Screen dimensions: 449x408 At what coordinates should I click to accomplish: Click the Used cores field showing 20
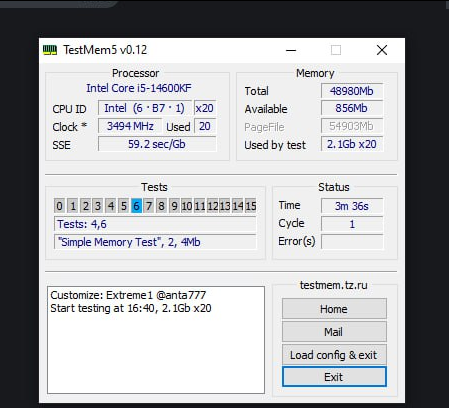click(x=205, y=126)
